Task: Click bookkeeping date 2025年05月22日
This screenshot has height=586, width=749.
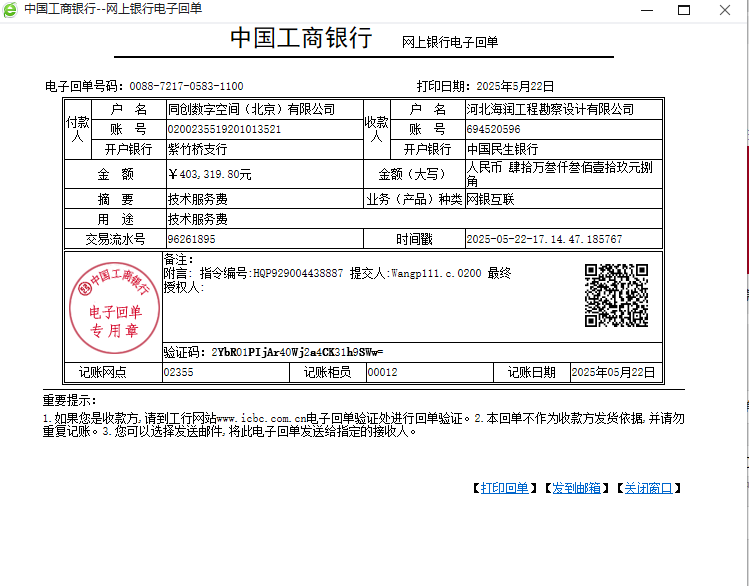Action: (x=613, y=372)
